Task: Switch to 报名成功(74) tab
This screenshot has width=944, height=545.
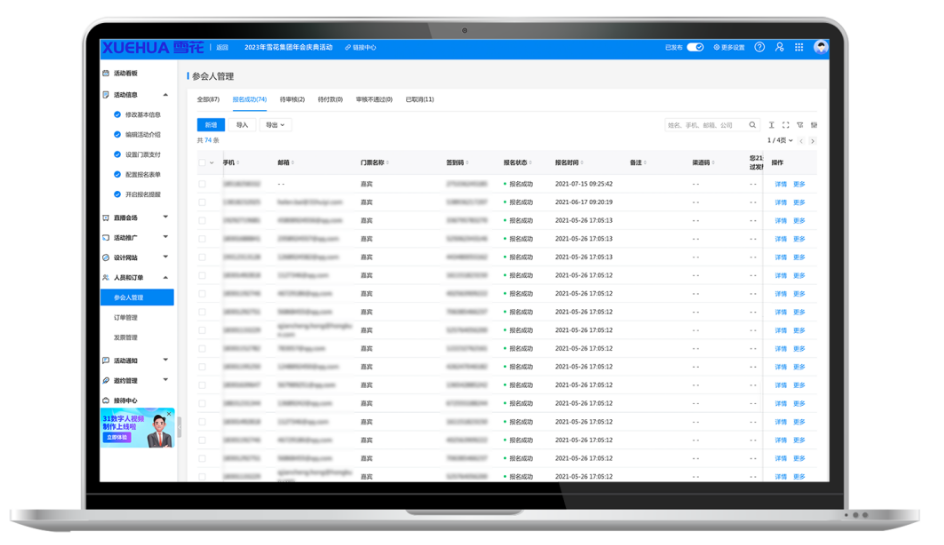Action: click(249, 100)
